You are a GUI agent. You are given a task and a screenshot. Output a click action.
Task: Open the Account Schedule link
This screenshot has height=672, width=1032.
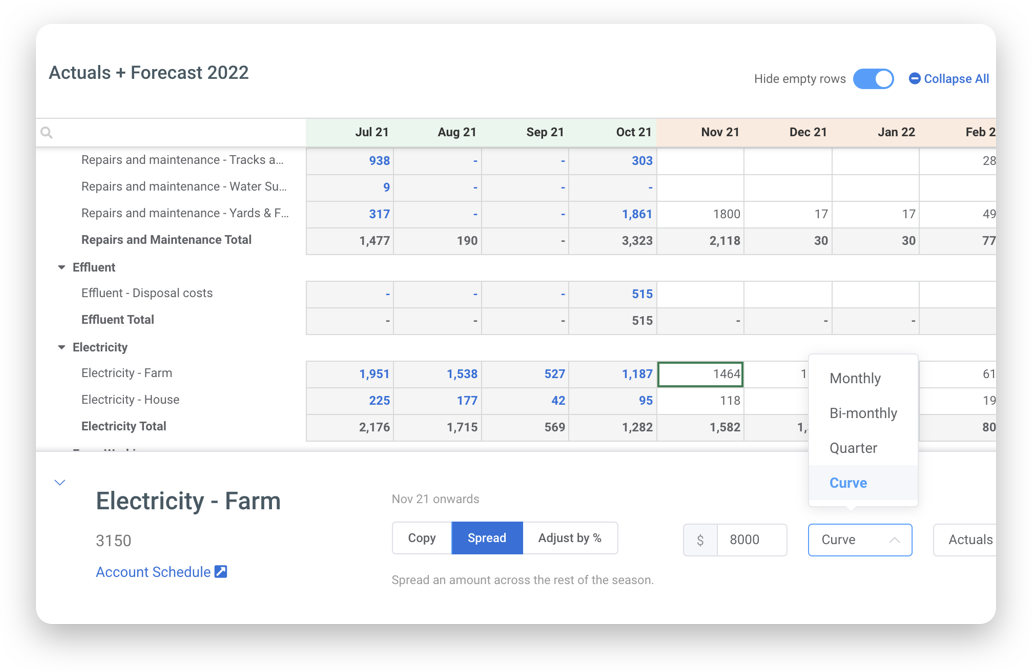coord(153,571)
